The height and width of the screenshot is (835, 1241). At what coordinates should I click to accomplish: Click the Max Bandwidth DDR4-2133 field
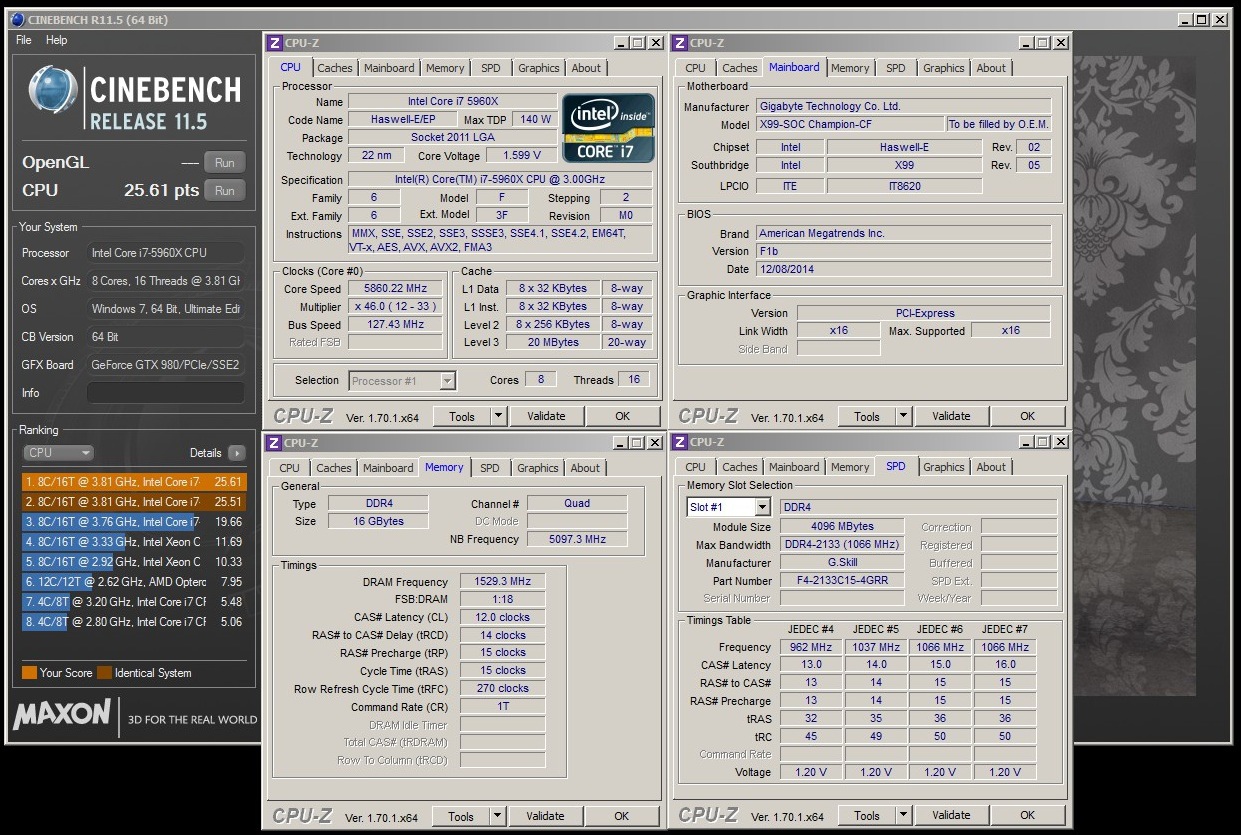843,545
